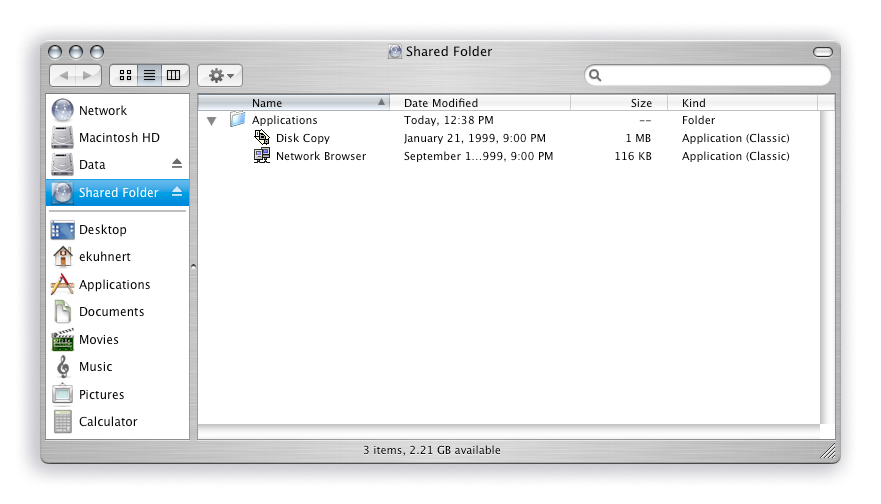Viewport: 881px width, 504px height.
Task: Click the window resize grip corner
Action: 827,451
